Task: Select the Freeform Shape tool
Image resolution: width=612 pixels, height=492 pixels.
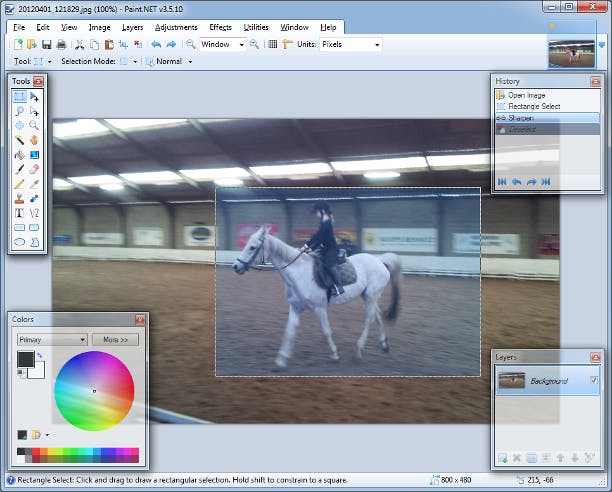Action: coord(34,242)
